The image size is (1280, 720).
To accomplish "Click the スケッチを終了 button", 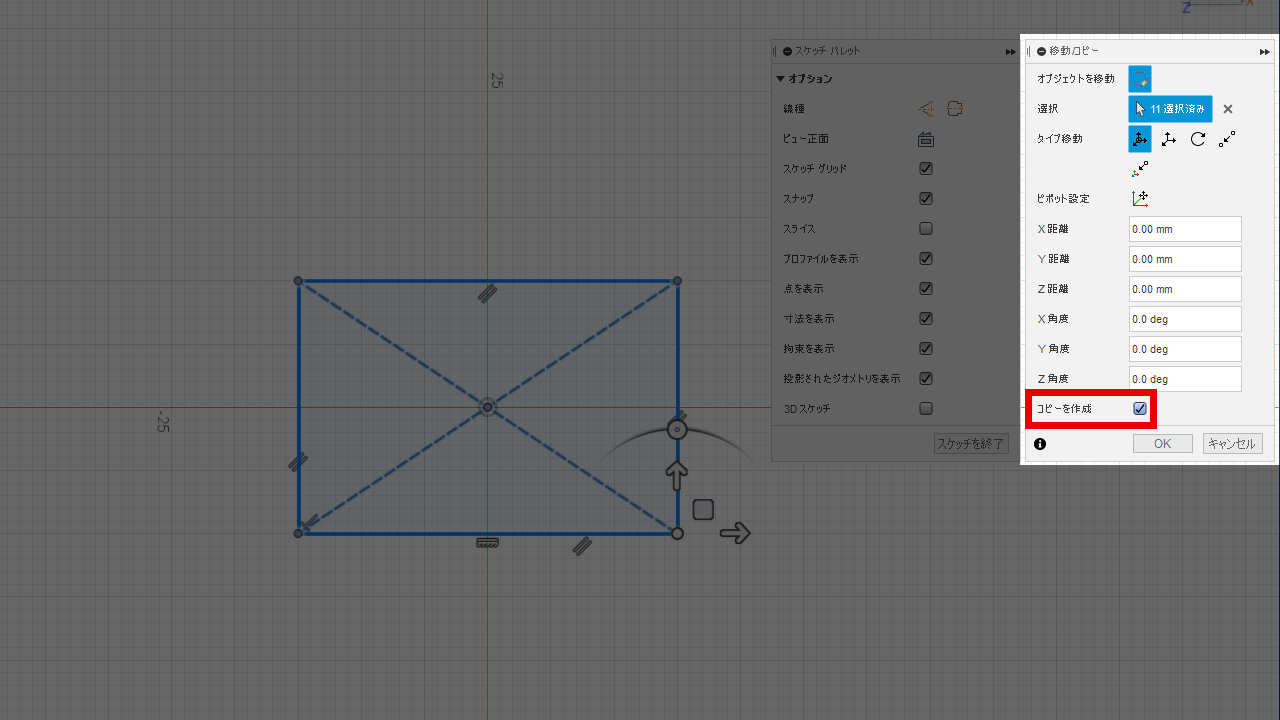I will (971, 444).
